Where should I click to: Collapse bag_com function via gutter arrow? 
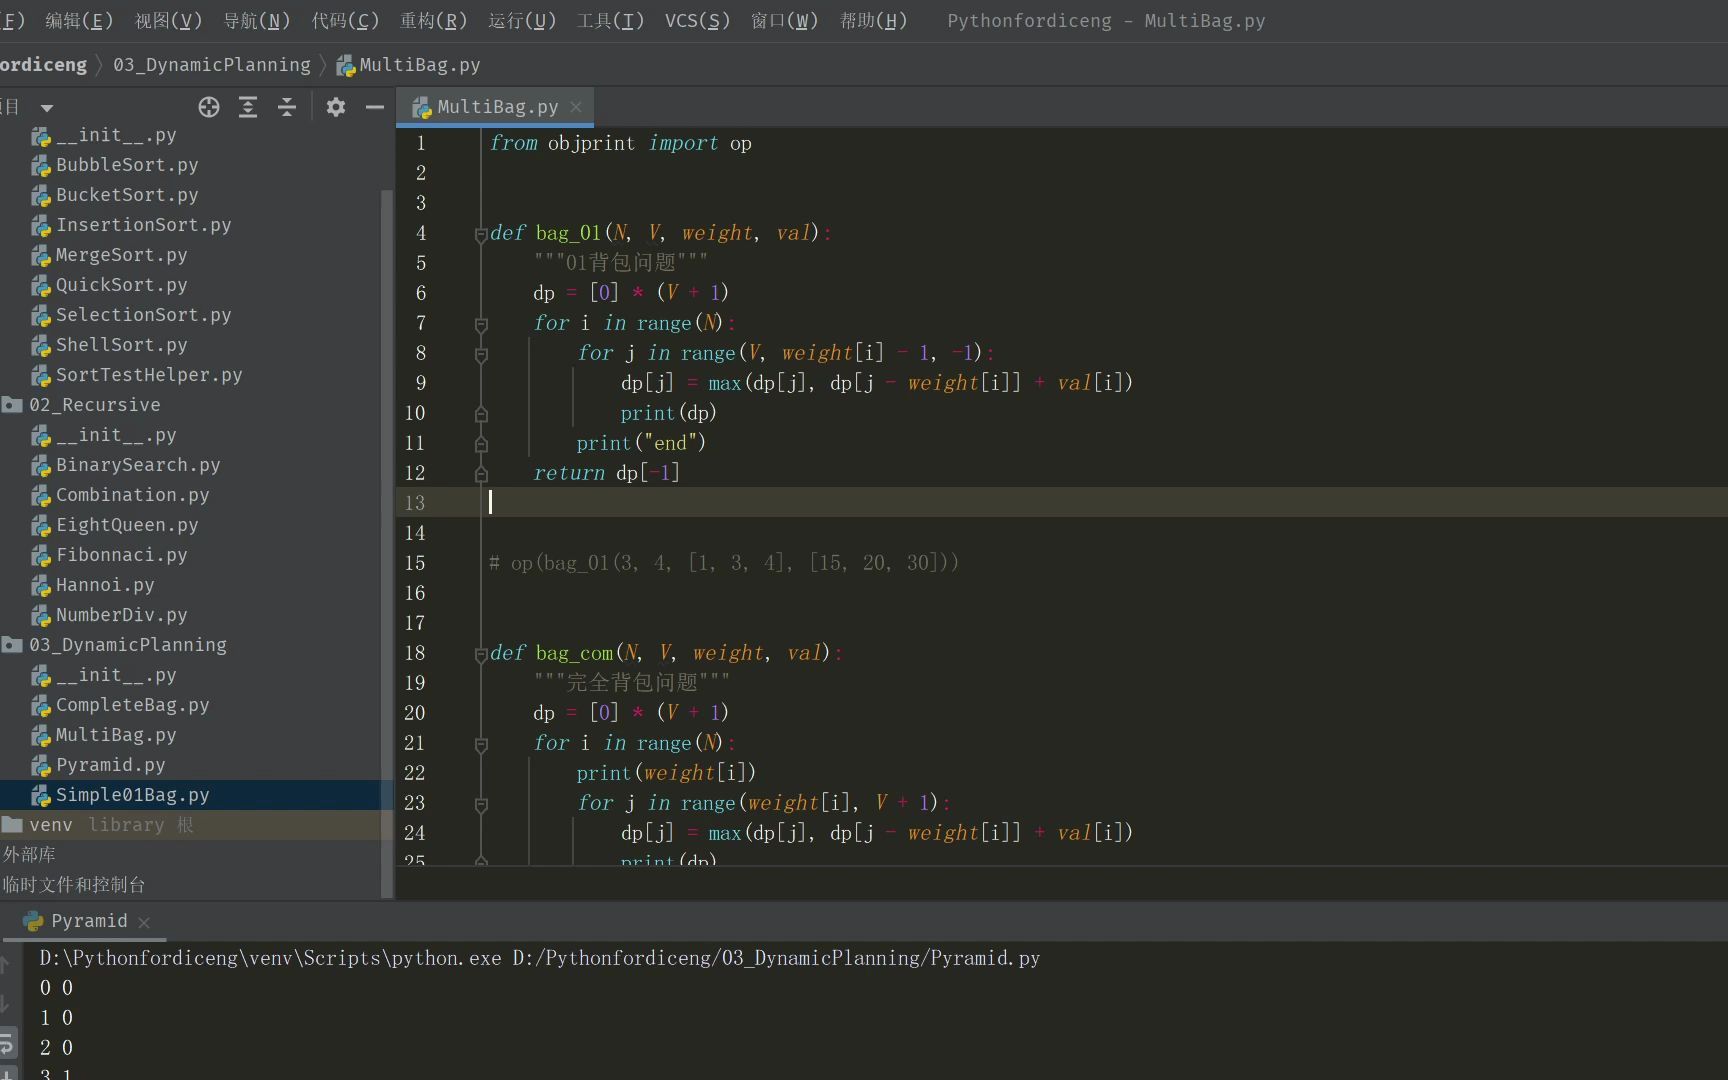(481, 653)
